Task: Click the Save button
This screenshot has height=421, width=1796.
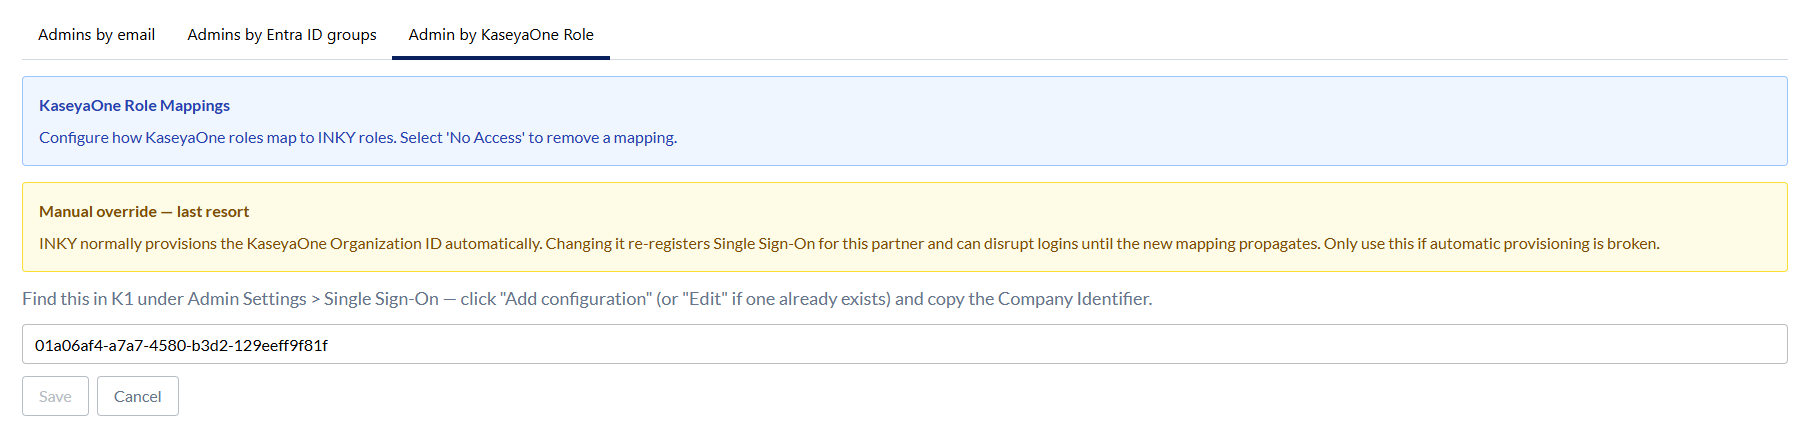Action: [x=55, y=396]
